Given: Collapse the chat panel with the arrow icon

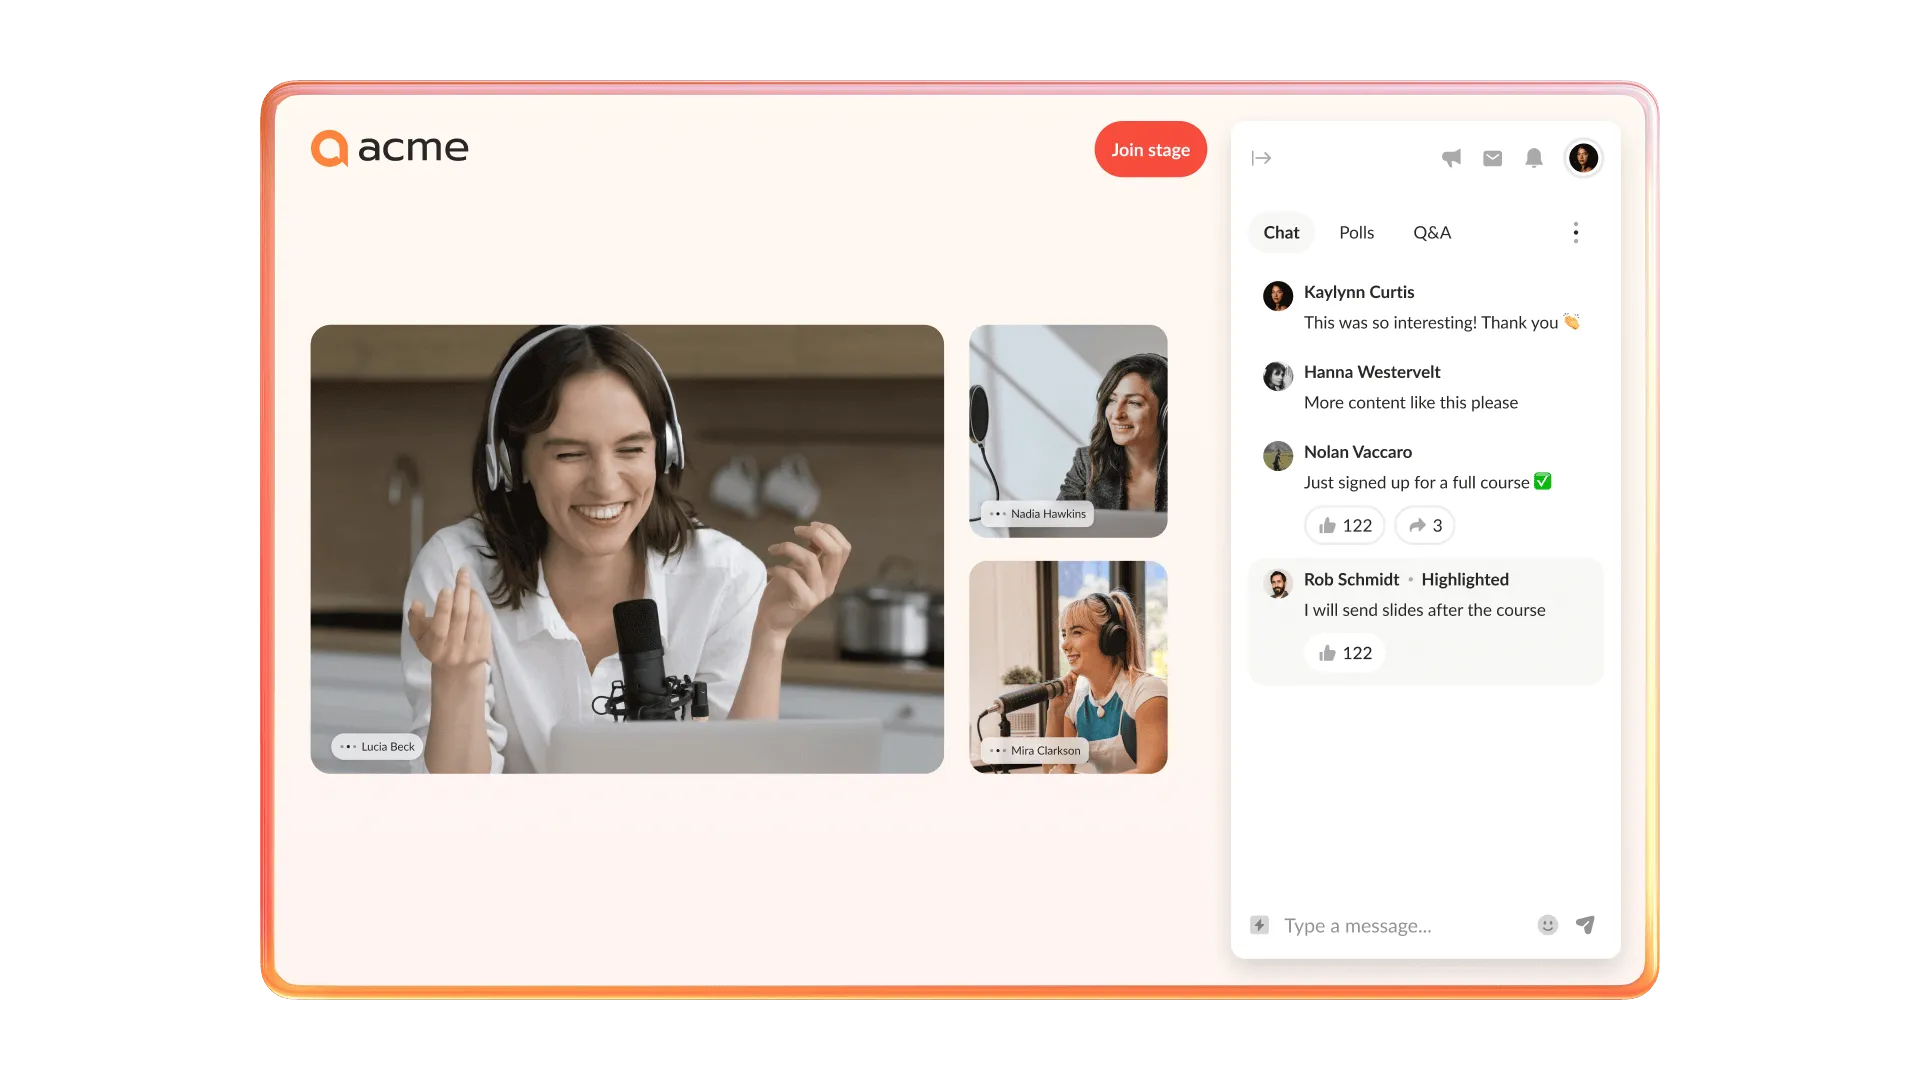Looking at the screenshot, I should point(1261,158).
